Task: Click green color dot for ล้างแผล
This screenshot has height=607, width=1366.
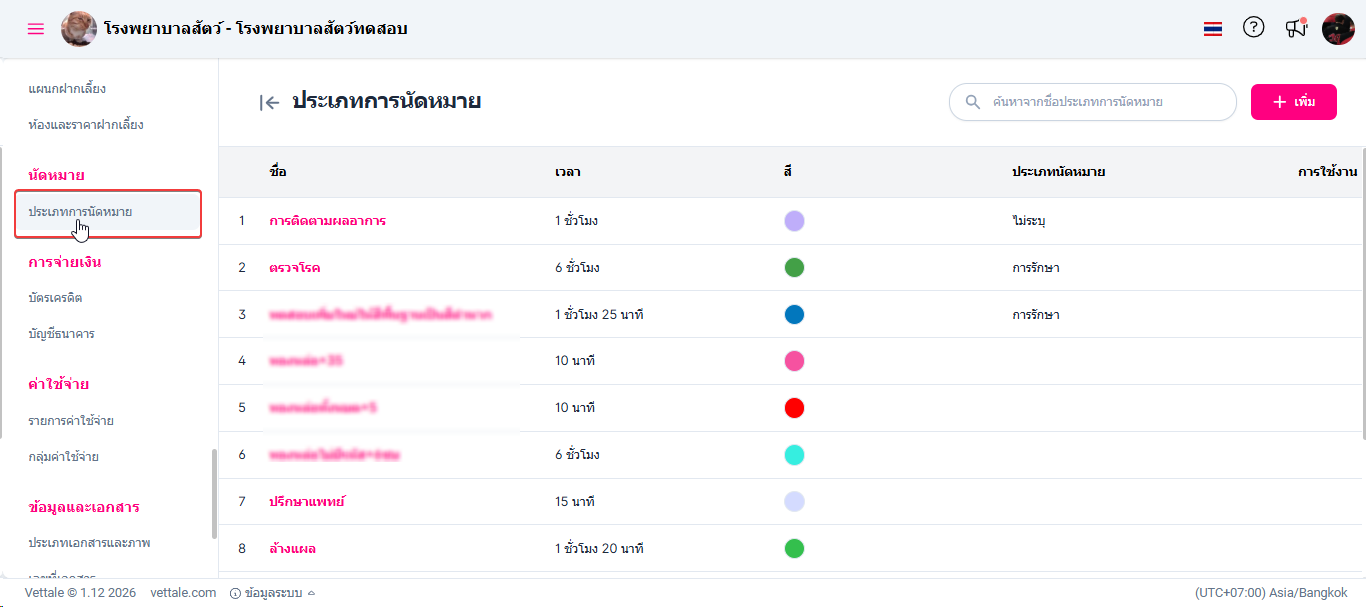Action: point(794,548)
